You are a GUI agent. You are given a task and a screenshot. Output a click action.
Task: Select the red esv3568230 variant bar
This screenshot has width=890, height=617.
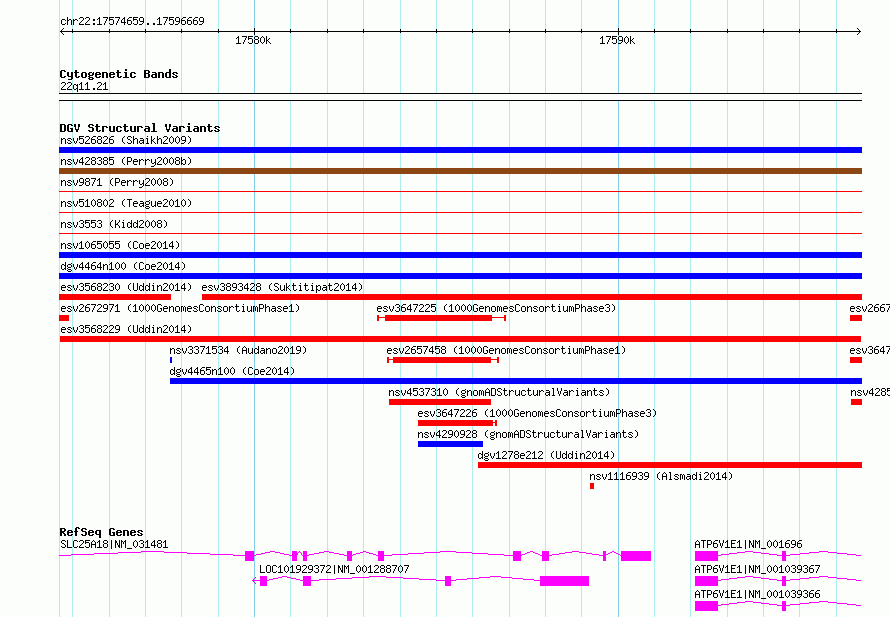click(115, 297)
